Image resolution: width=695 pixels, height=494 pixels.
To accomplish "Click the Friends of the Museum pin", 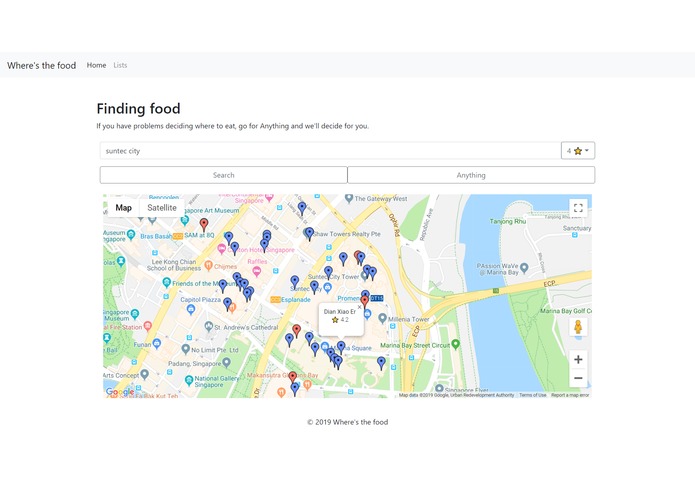I will click(x=167, y=282).
